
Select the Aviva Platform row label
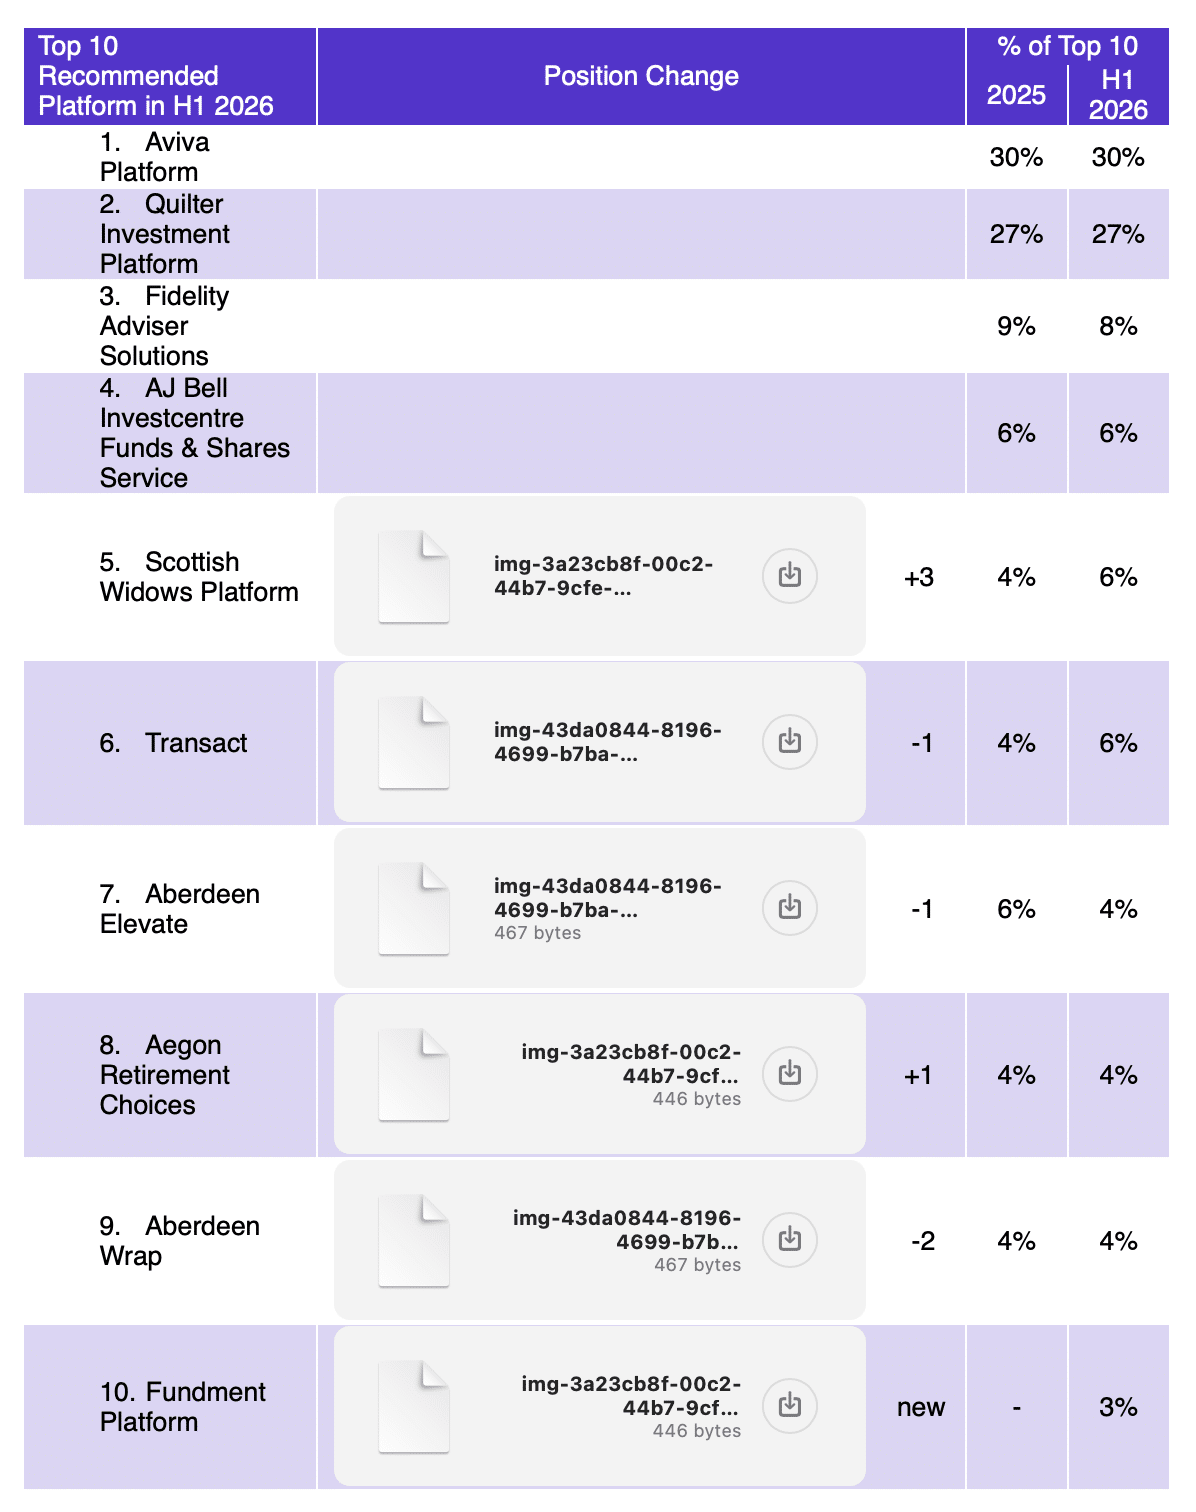pos(155,157)
